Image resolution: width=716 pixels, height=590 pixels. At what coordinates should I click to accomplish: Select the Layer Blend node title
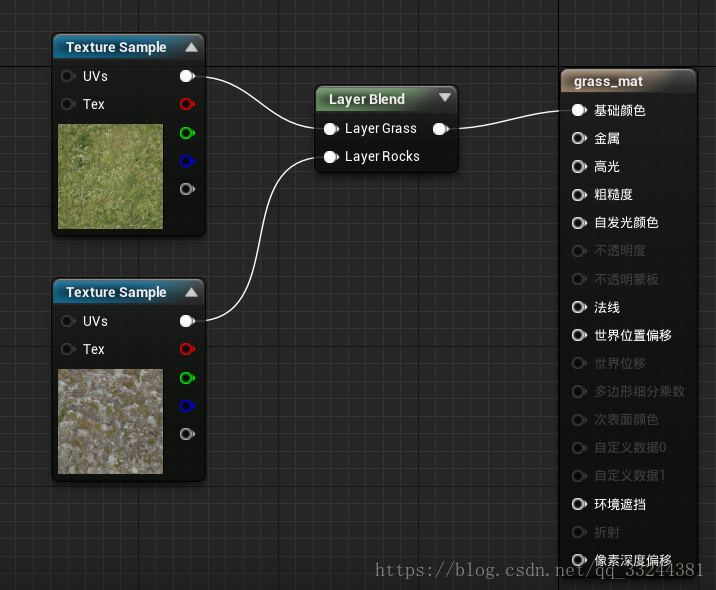(x=367, y=99)
